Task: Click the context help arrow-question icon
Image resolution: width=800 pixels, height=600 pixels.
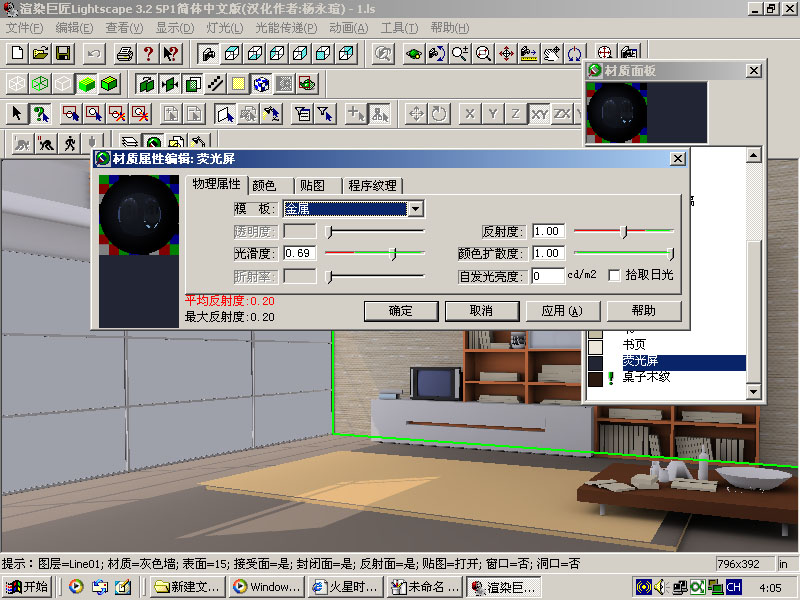Action: point(171,53)
